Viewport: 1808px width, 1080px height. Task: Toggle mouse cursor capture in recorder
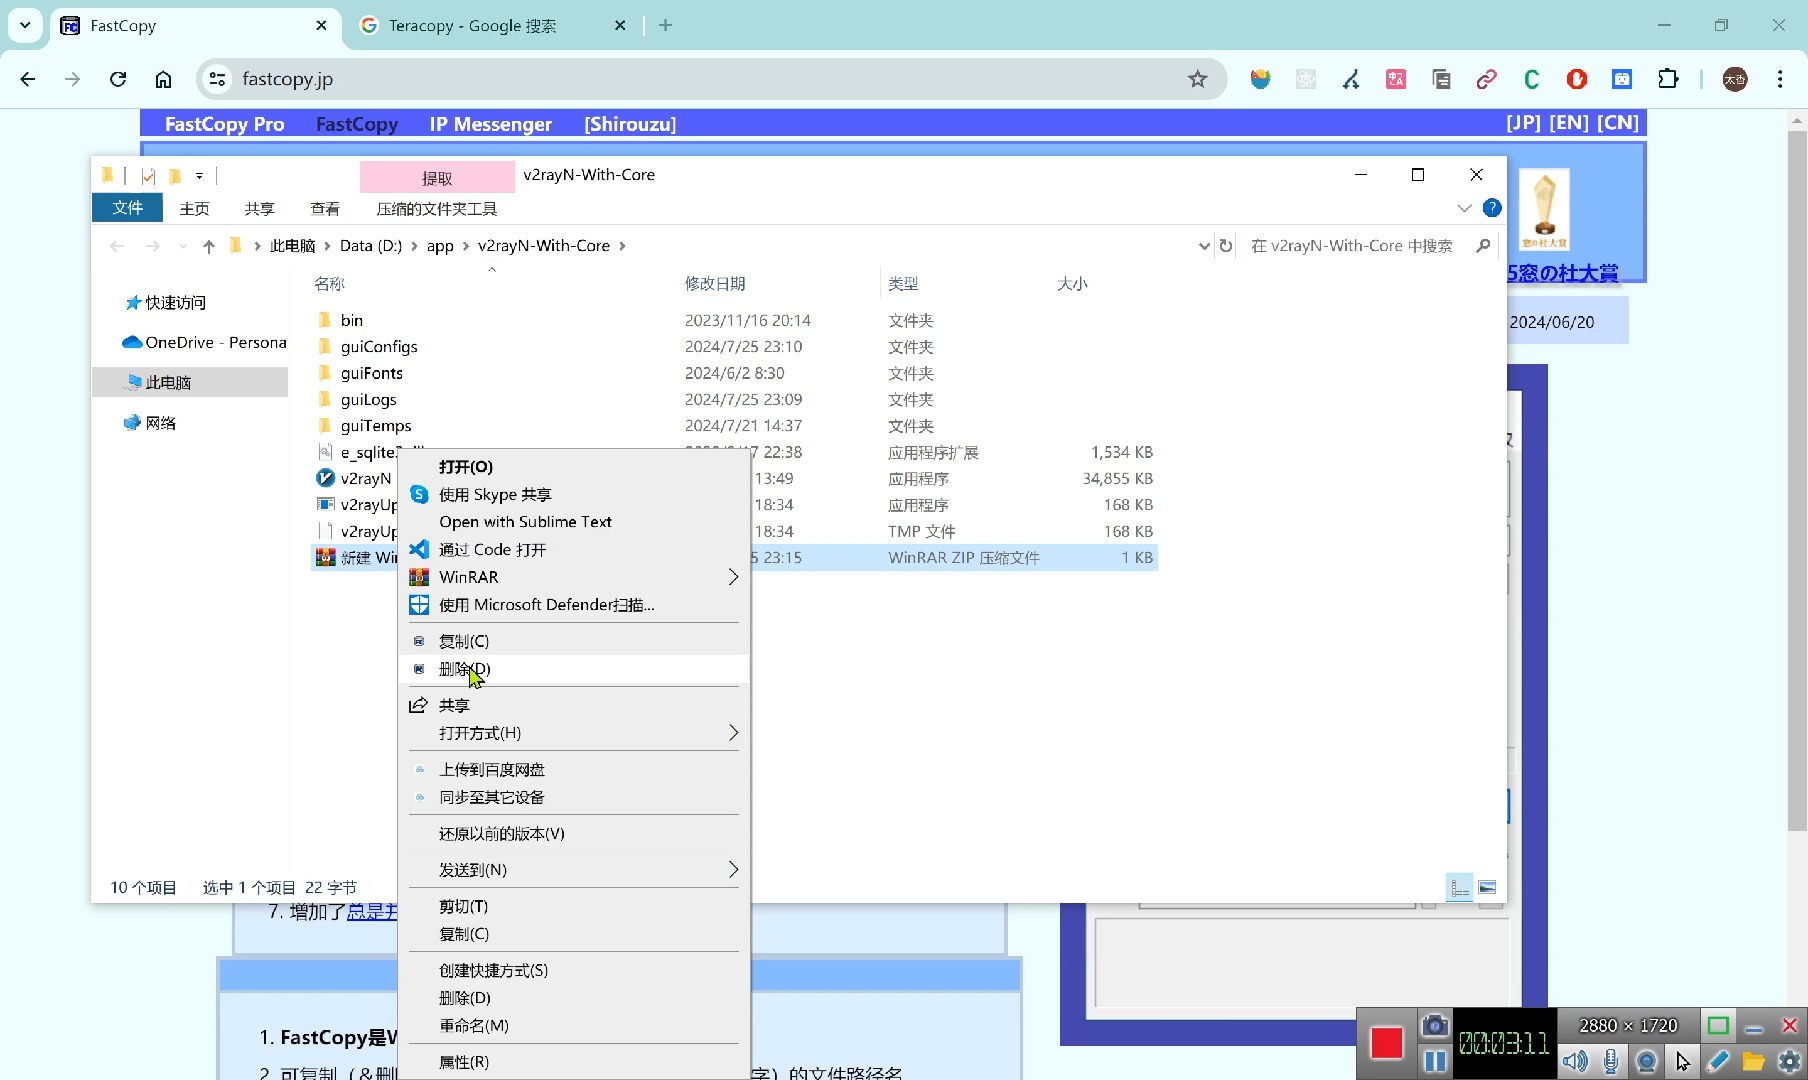(x=1683, y=1061)
